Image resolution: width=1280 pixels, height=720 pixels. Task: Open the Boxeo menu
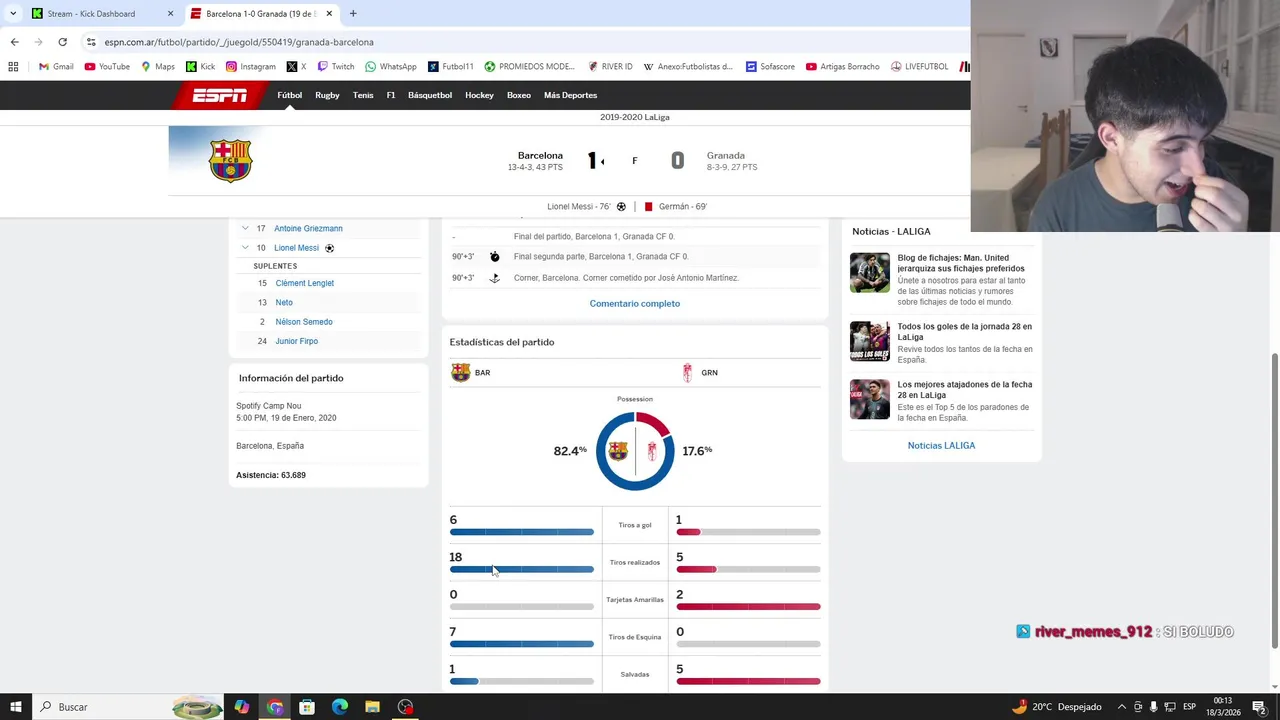pyautogui.click(x=519, y=95)
